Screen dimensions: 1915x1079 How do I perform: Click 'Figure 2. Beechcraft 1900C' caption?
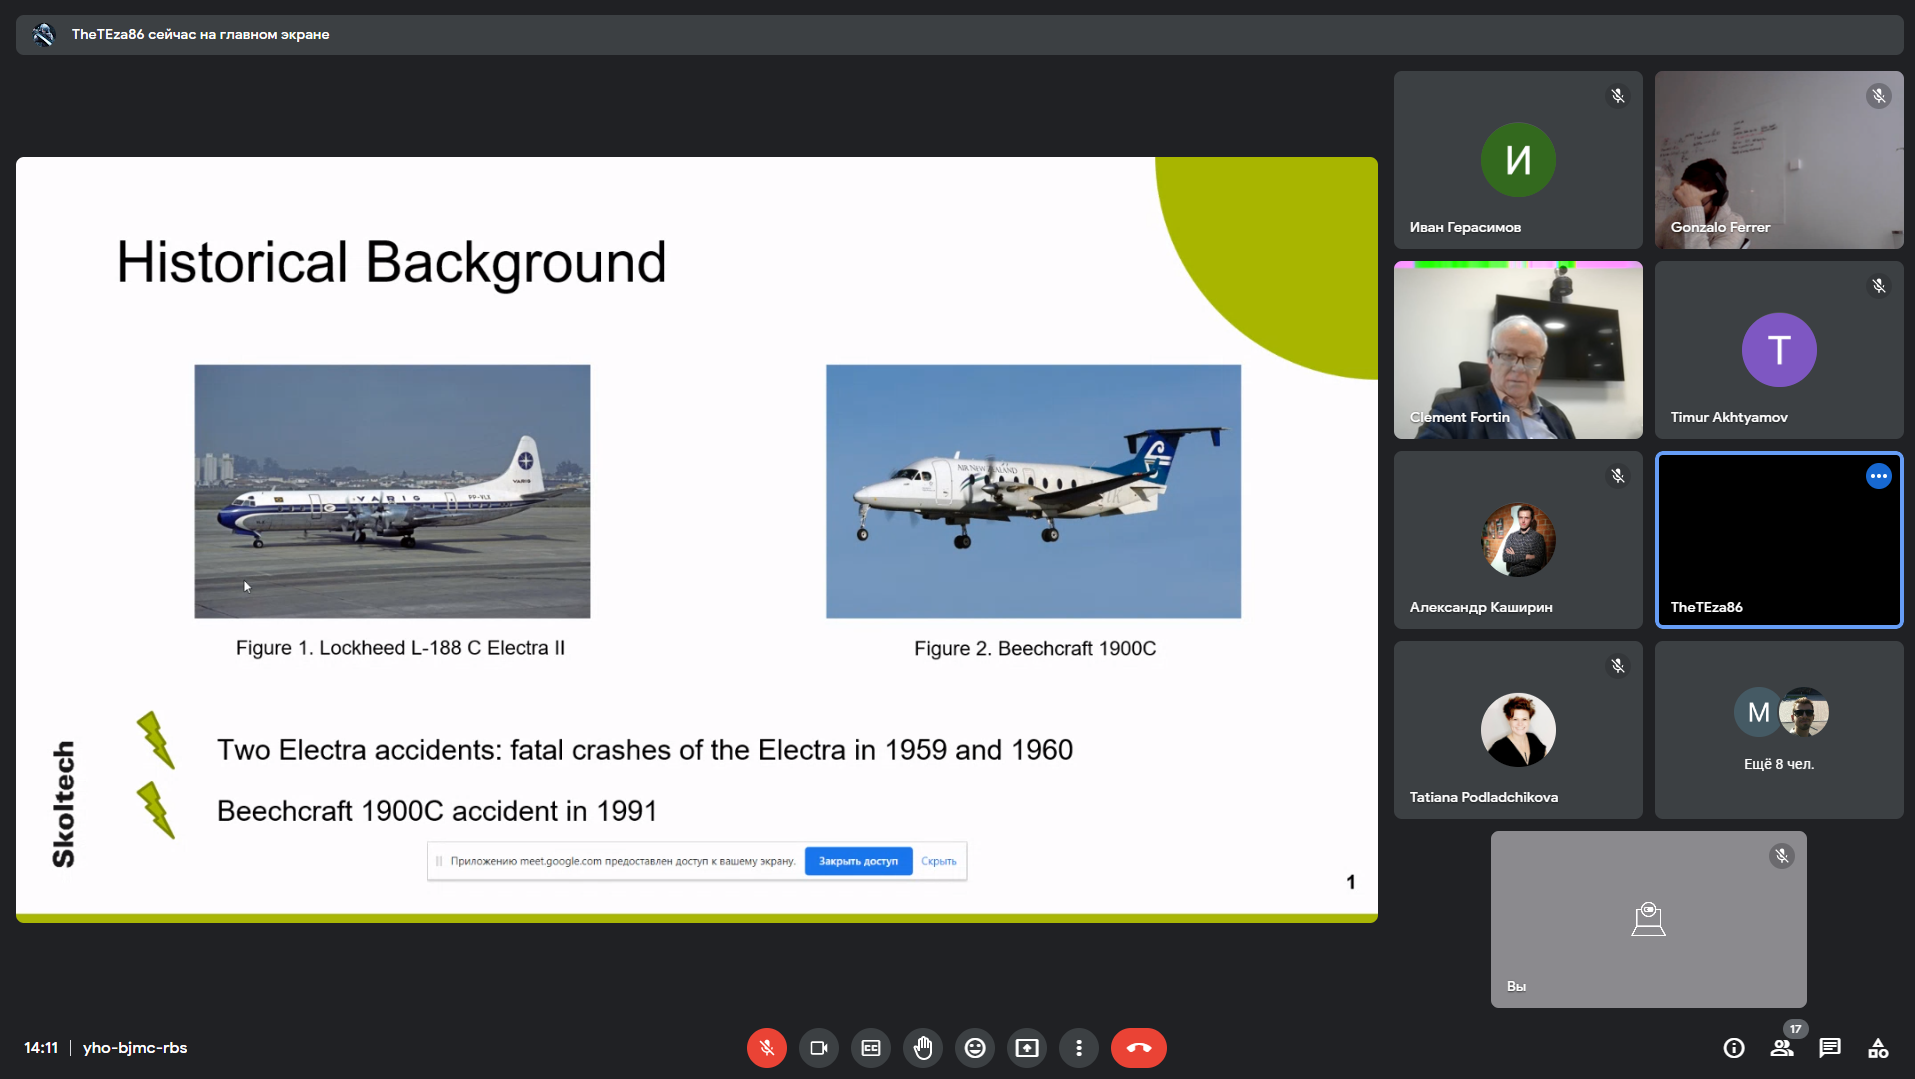[x=1035, y=649]
